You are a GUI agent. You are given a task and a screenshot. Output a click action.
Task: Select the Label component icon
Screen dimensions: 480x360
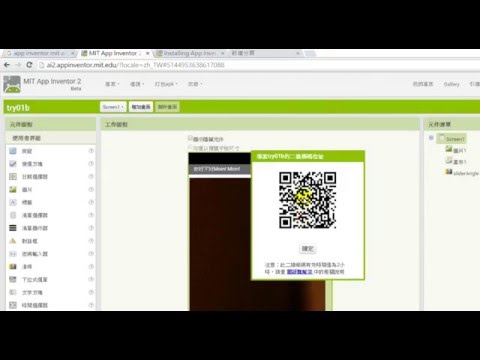point(13,202)
